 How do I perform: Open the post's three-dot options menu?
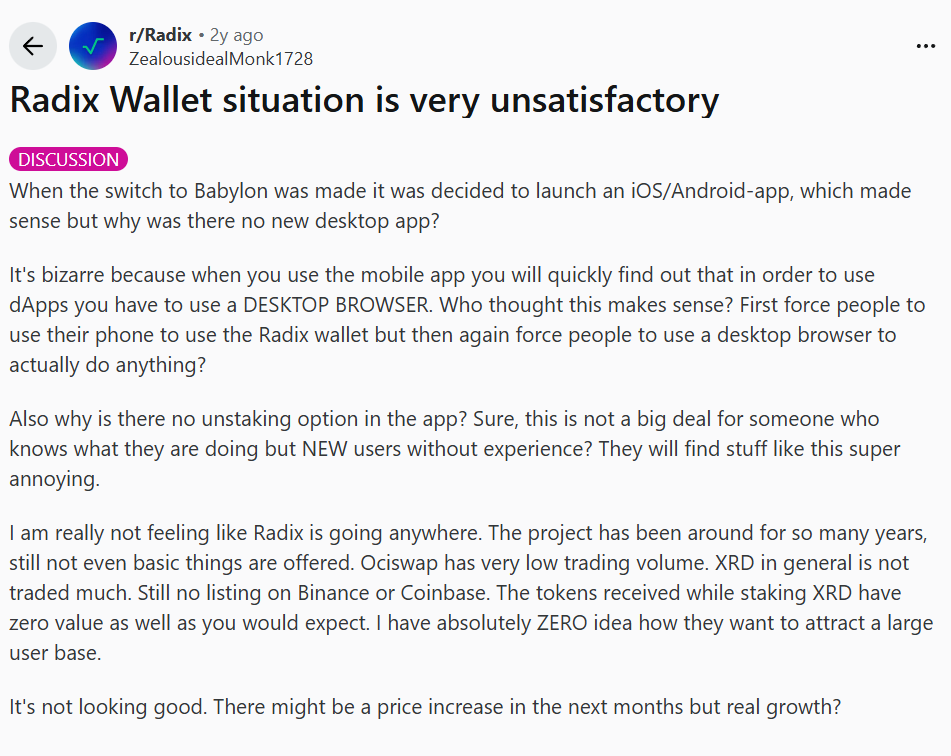point(926,46)
